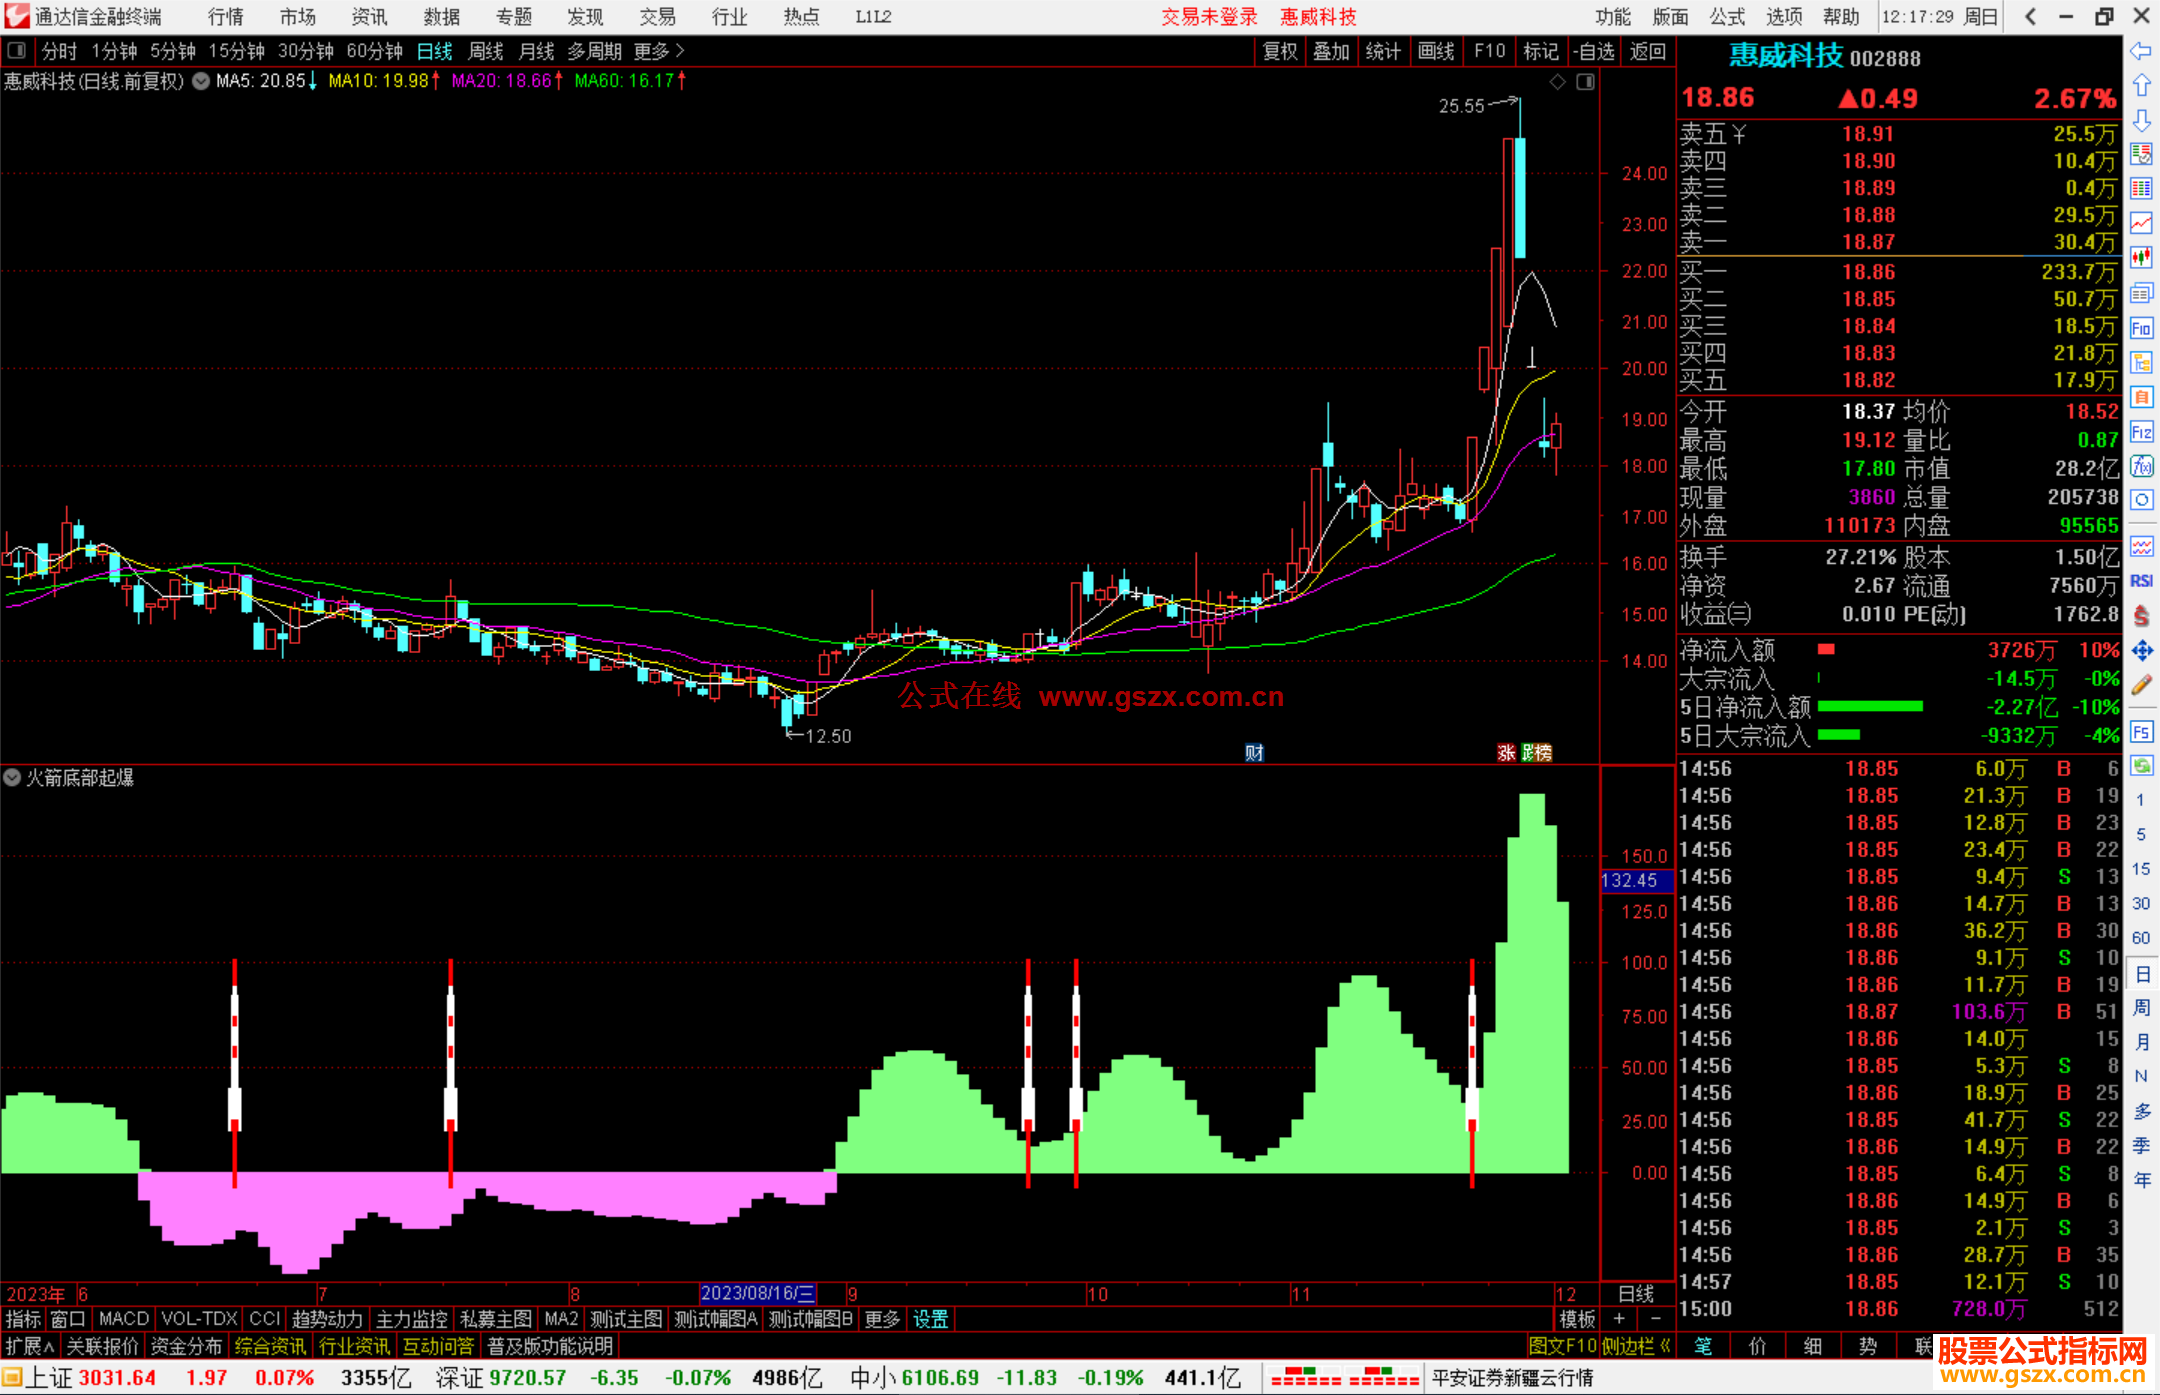The image size is (2160, 1395).
Task: Select the pencil drawing tool icon
Action: 2141,686
